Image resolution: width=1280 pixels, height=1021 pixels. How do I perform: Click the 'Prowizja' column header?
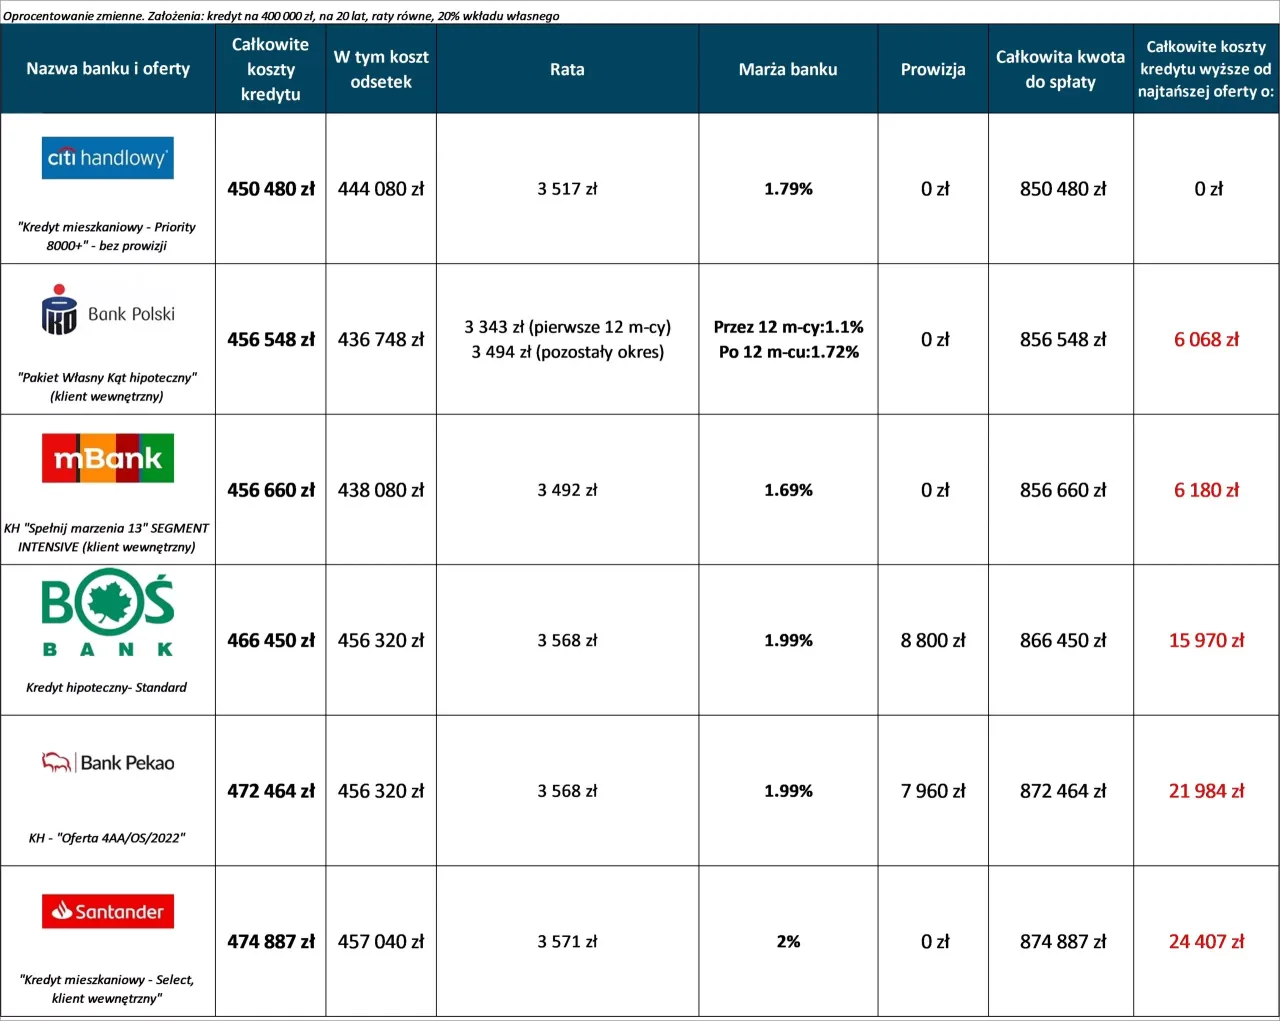click(x=932, y=69)
